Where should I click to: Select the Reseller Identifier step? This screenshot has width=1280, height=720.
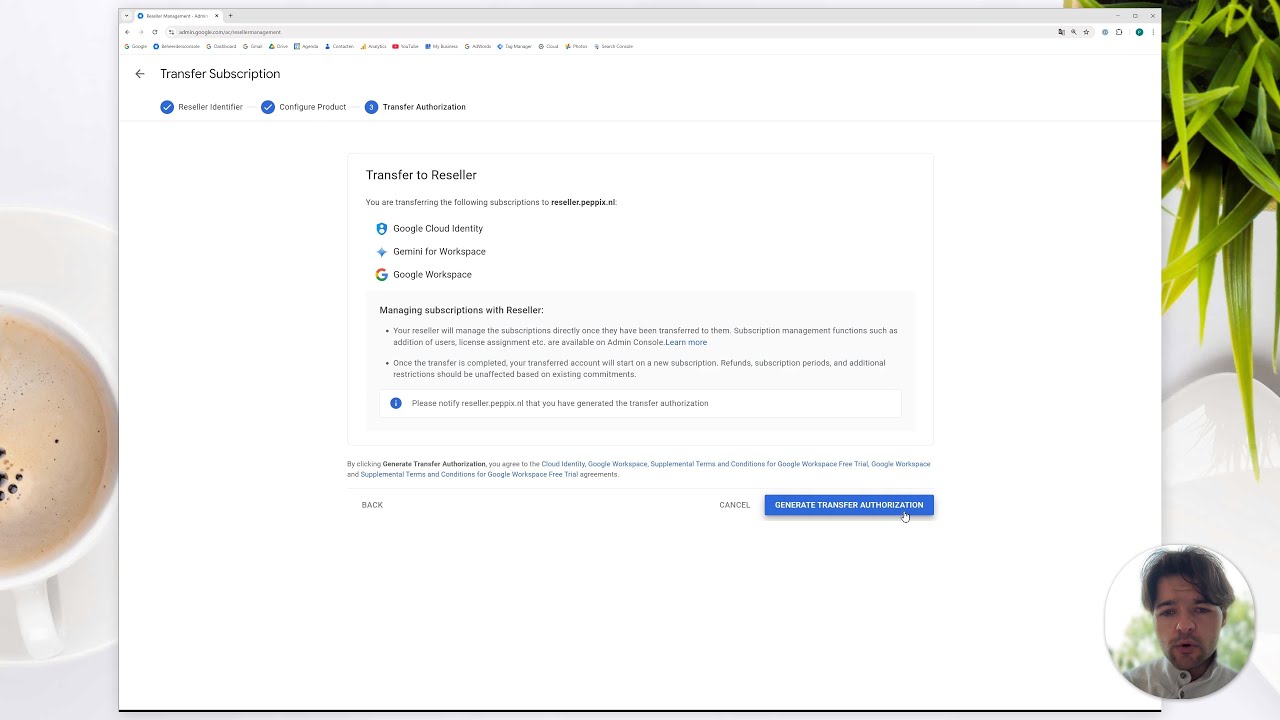click(x=202, y=107)
